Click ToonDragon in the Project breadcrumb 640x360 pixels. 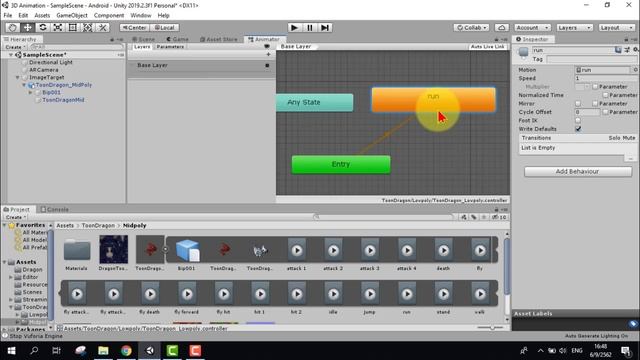coord(98,225)
